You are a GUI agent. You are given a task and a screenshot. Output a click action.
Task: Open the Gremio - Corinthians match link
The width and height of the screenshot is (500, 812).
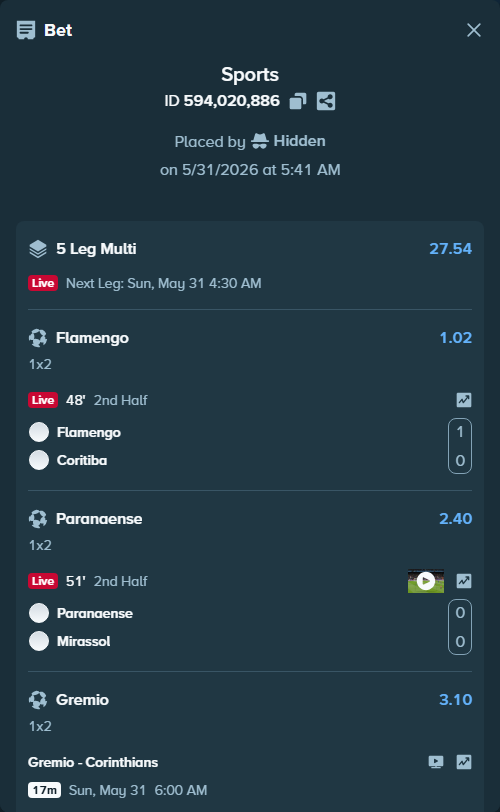pyautogui.click(x=93, y=762)
